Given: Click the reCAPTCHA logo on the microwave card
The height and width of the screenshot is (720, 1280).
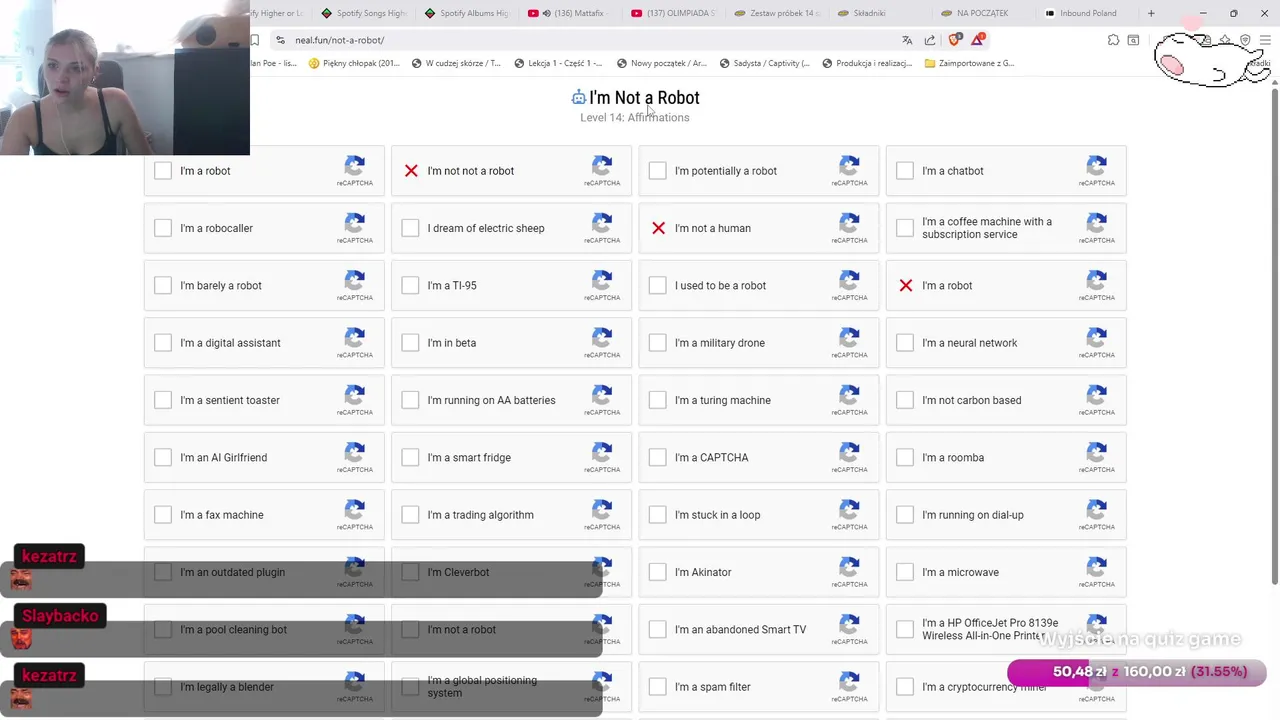Looking at the screenshot, I should [x=1096, y=567].
